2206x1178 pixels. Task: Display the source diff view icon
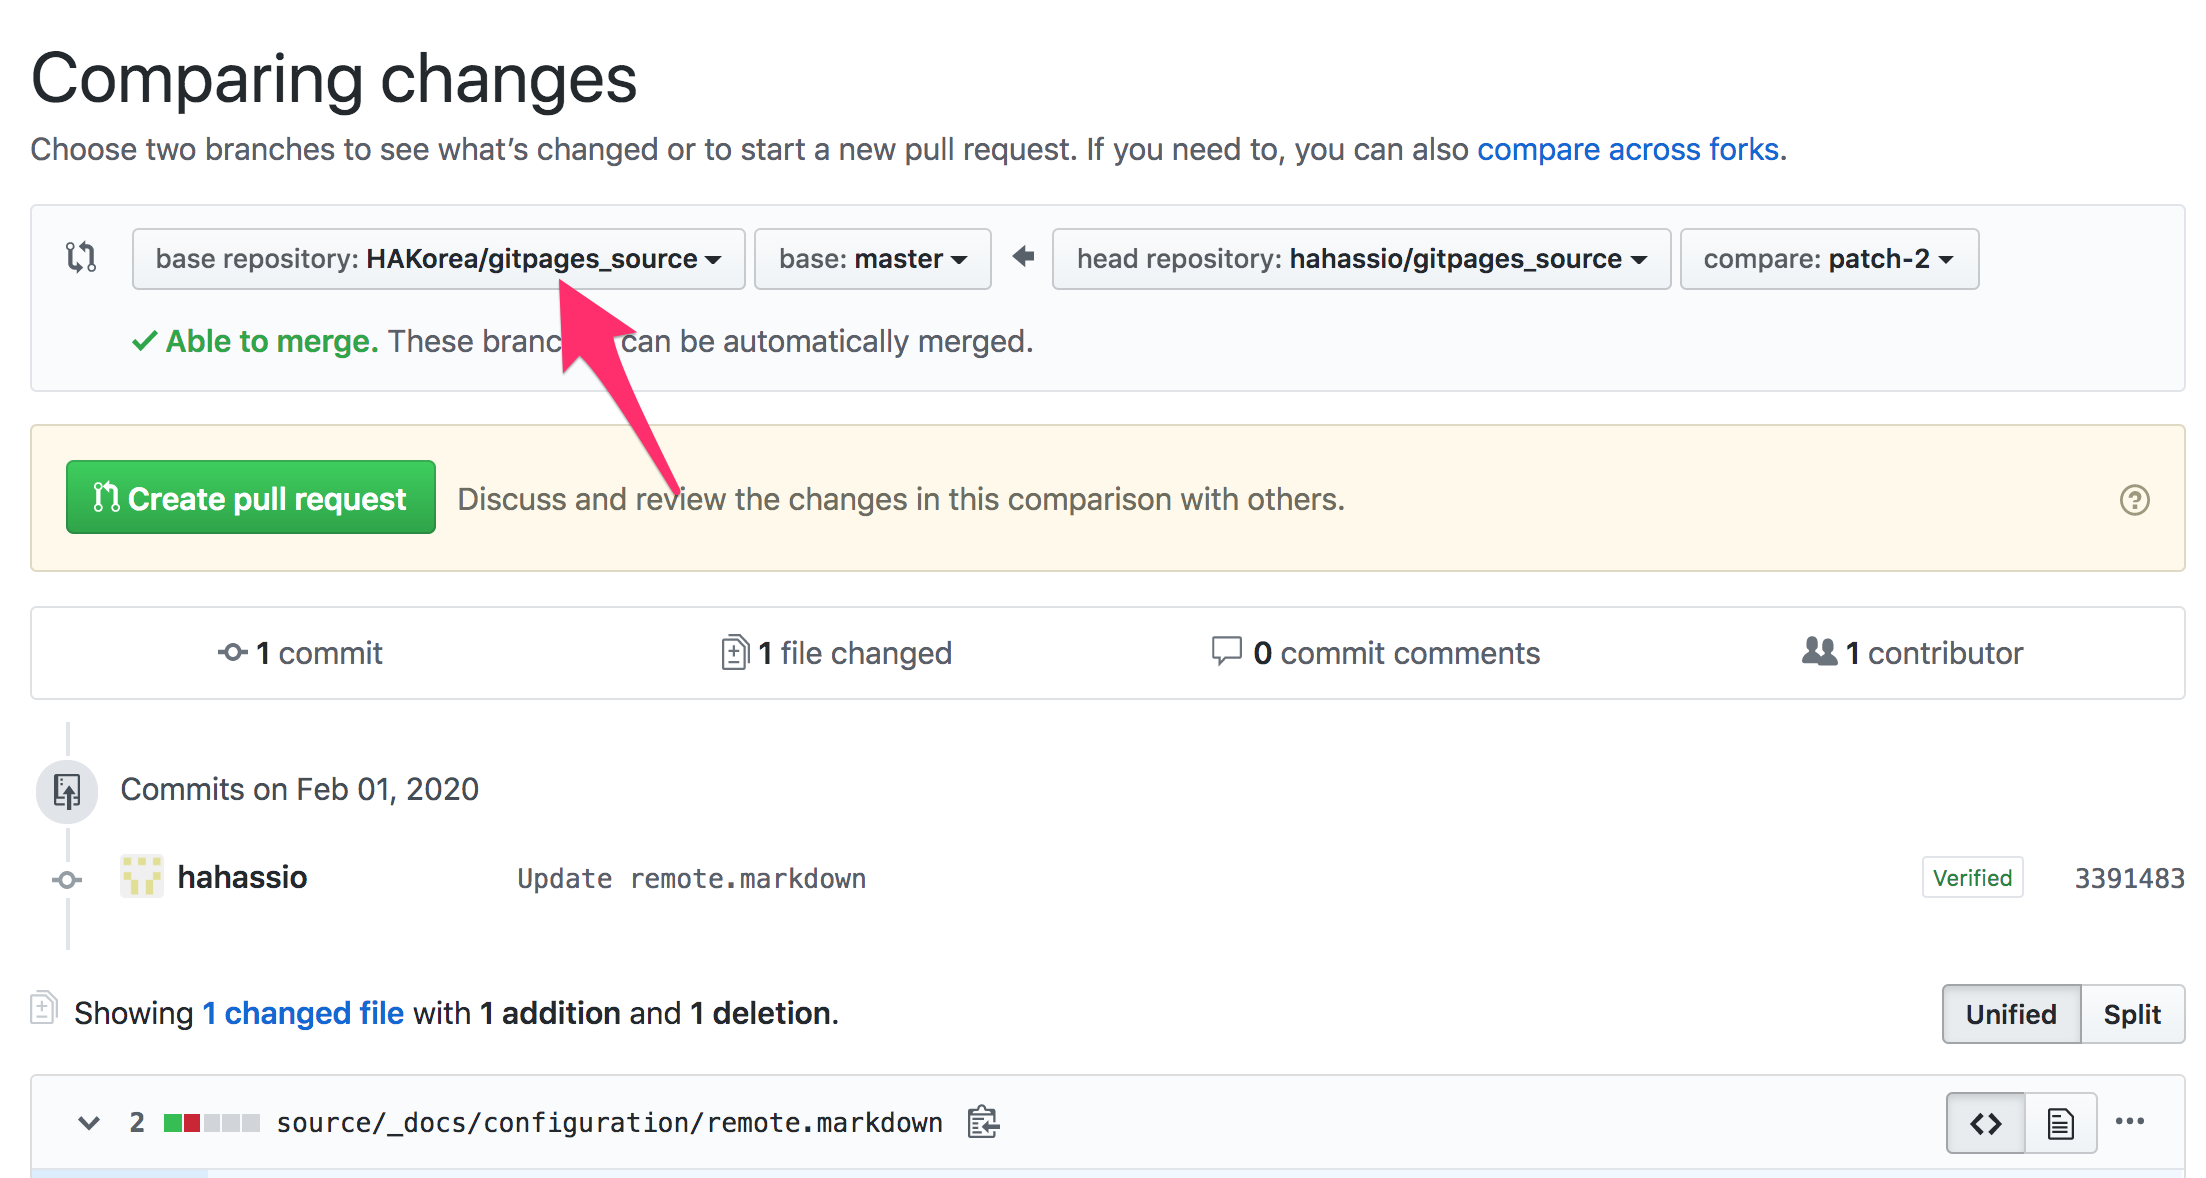(x=1985, y=1123)
